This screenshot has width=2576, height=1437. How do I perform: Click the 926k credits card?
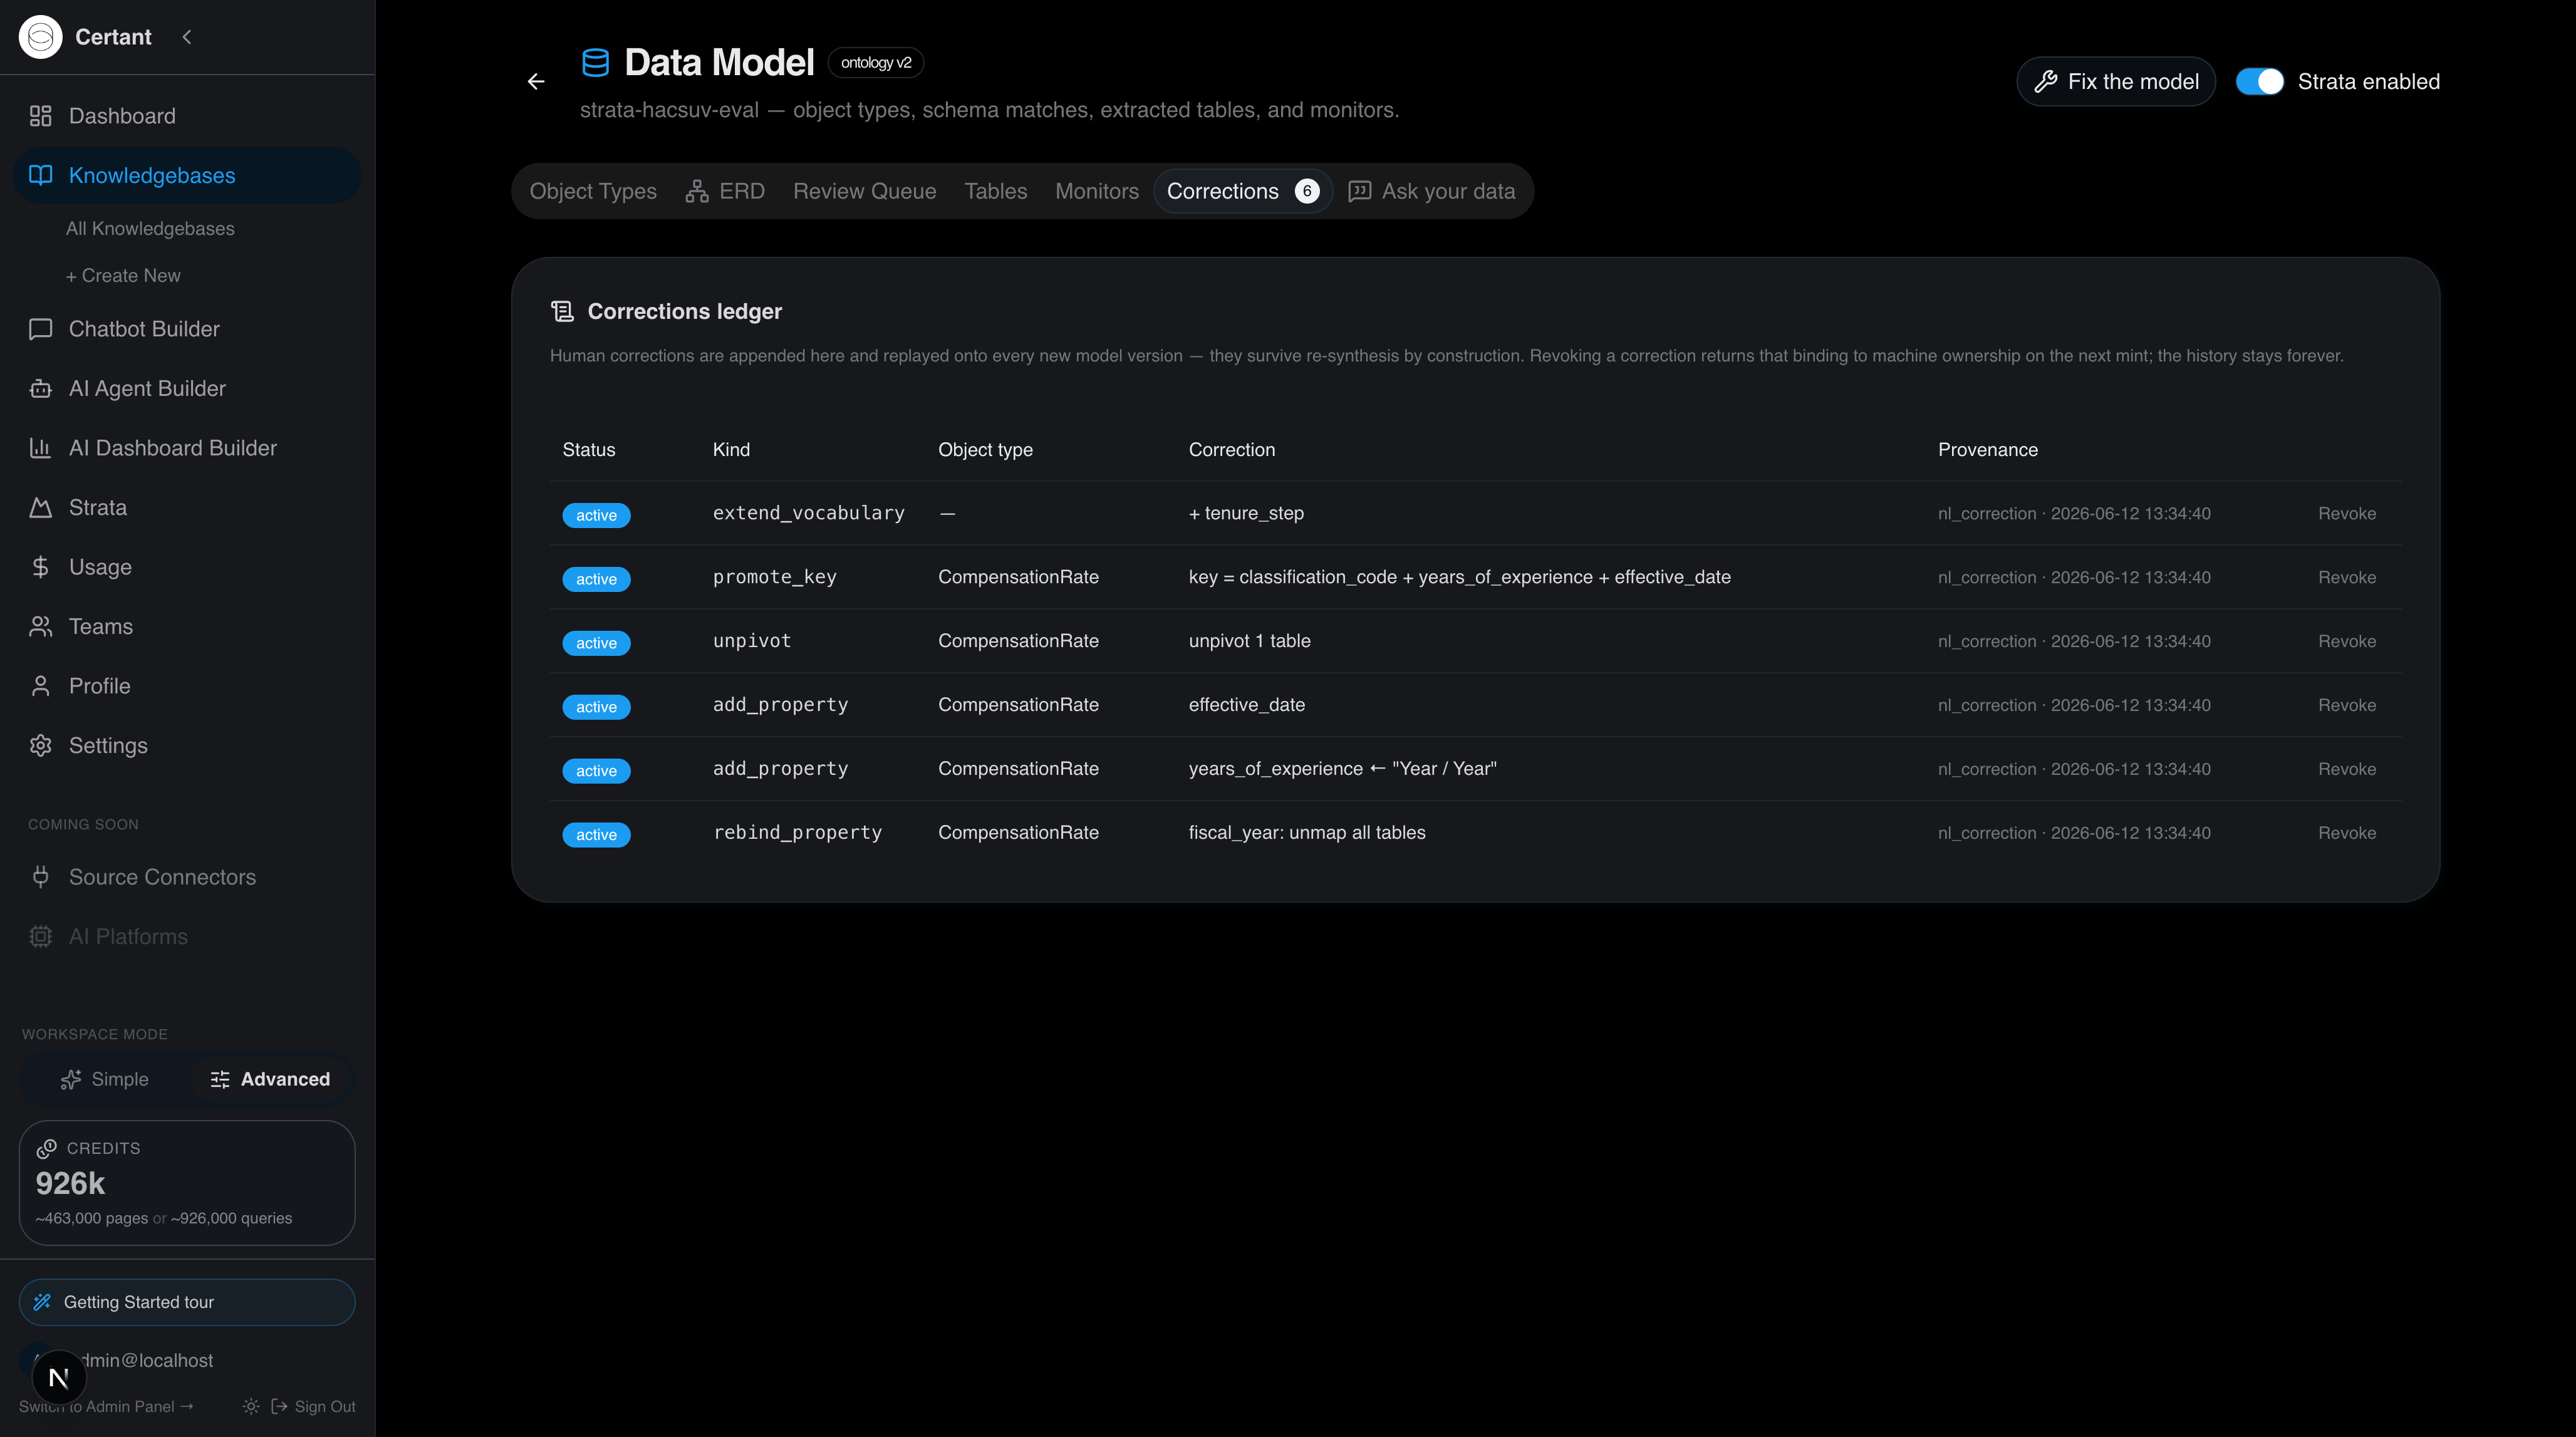pyautogui.click(x=187, y=1182)
